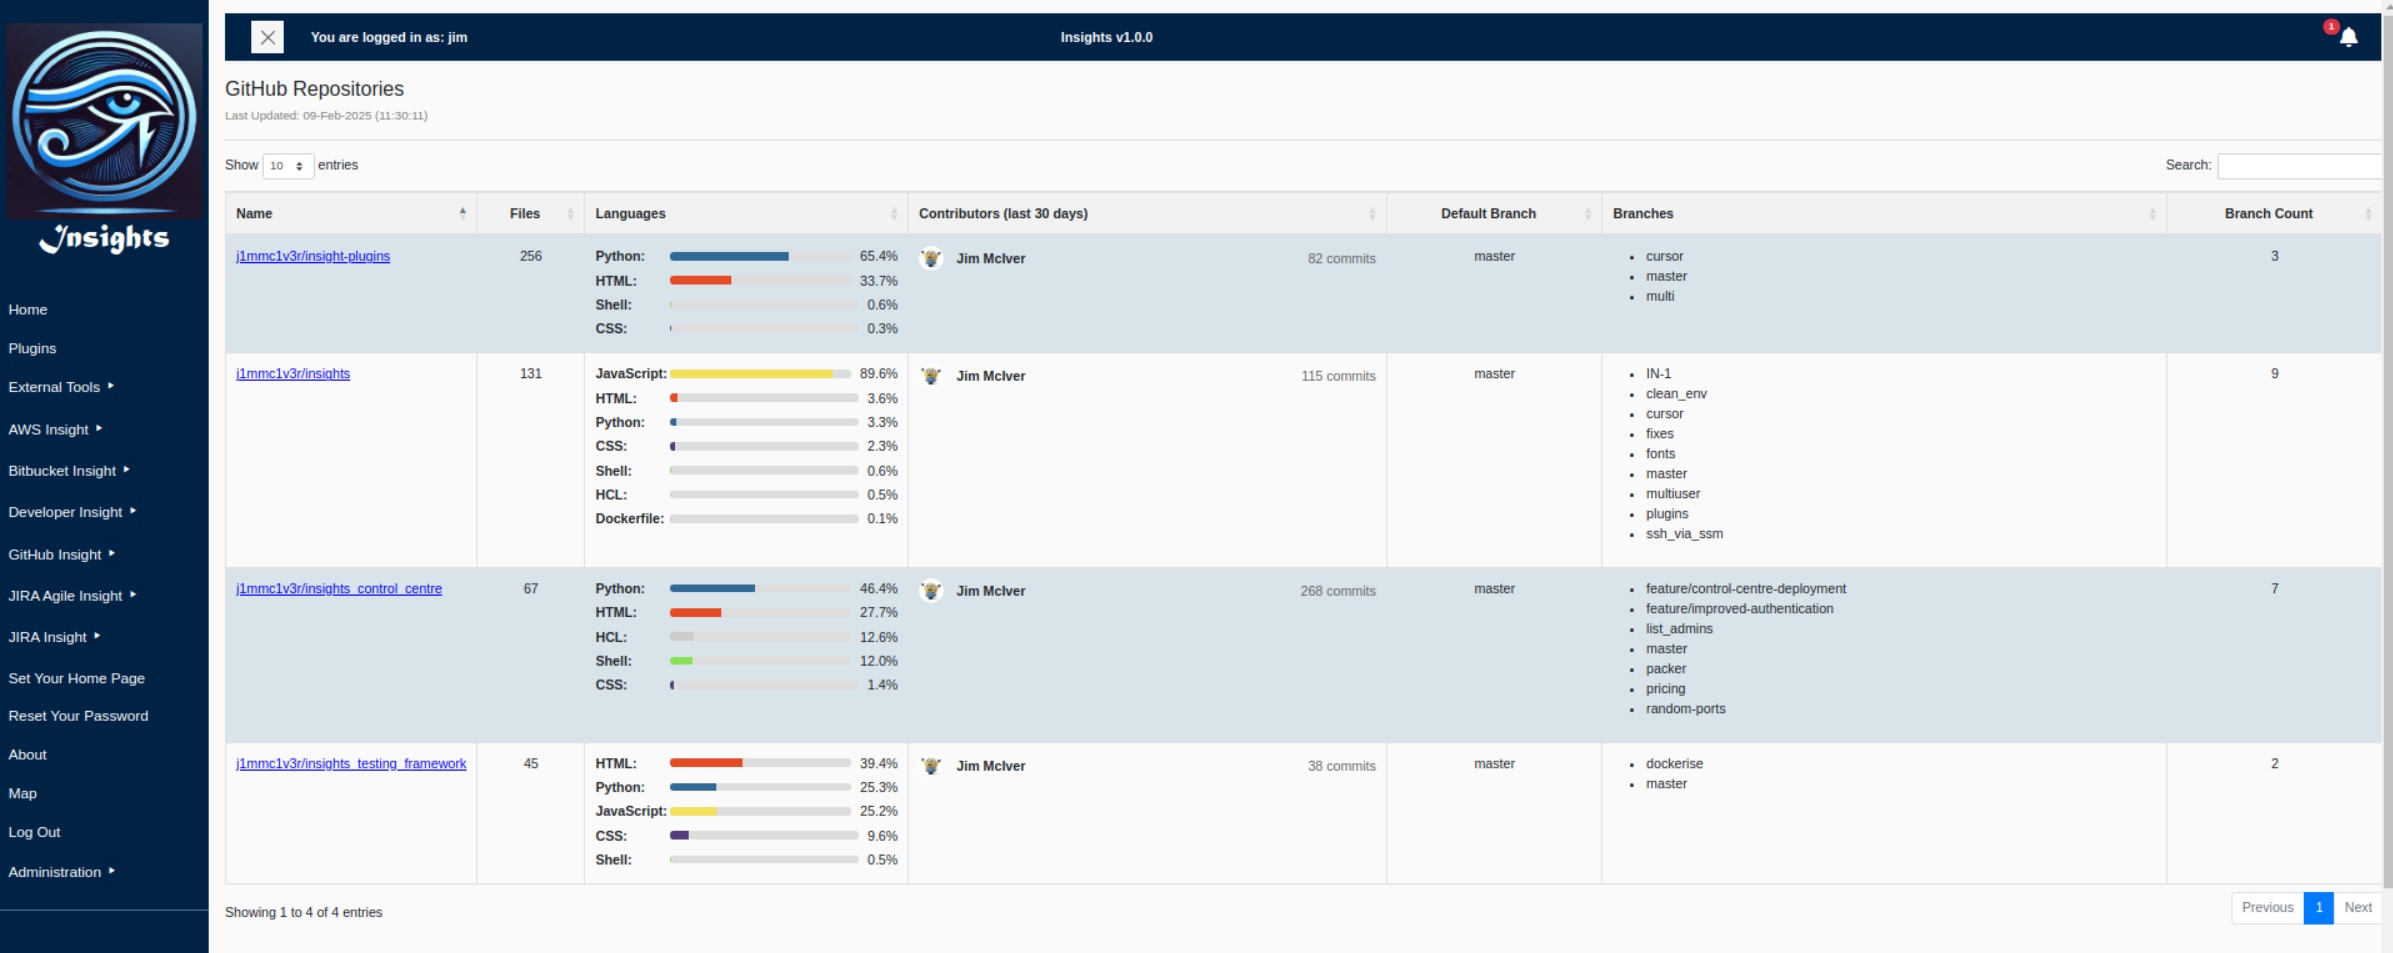Open j1mmc1v3r/insights_control_centre link

click(339, 589)
